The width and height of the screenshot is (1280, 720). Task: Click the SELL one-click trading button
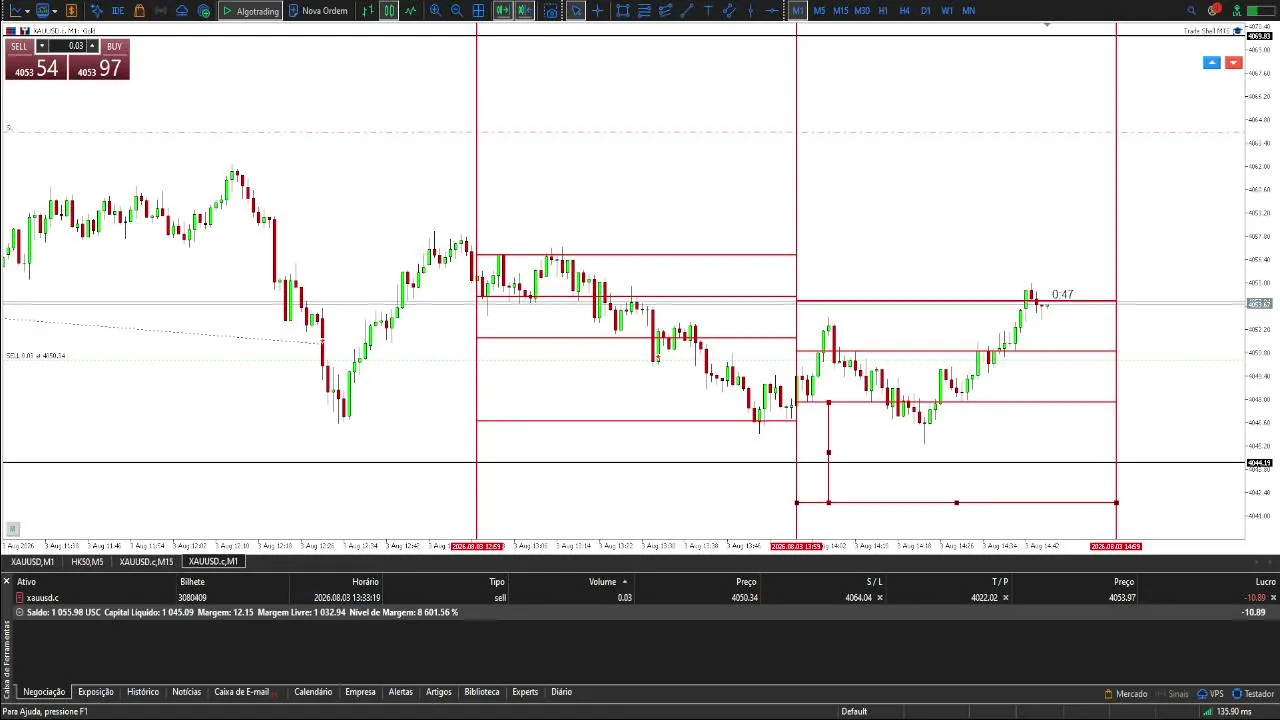pos(36,60)
